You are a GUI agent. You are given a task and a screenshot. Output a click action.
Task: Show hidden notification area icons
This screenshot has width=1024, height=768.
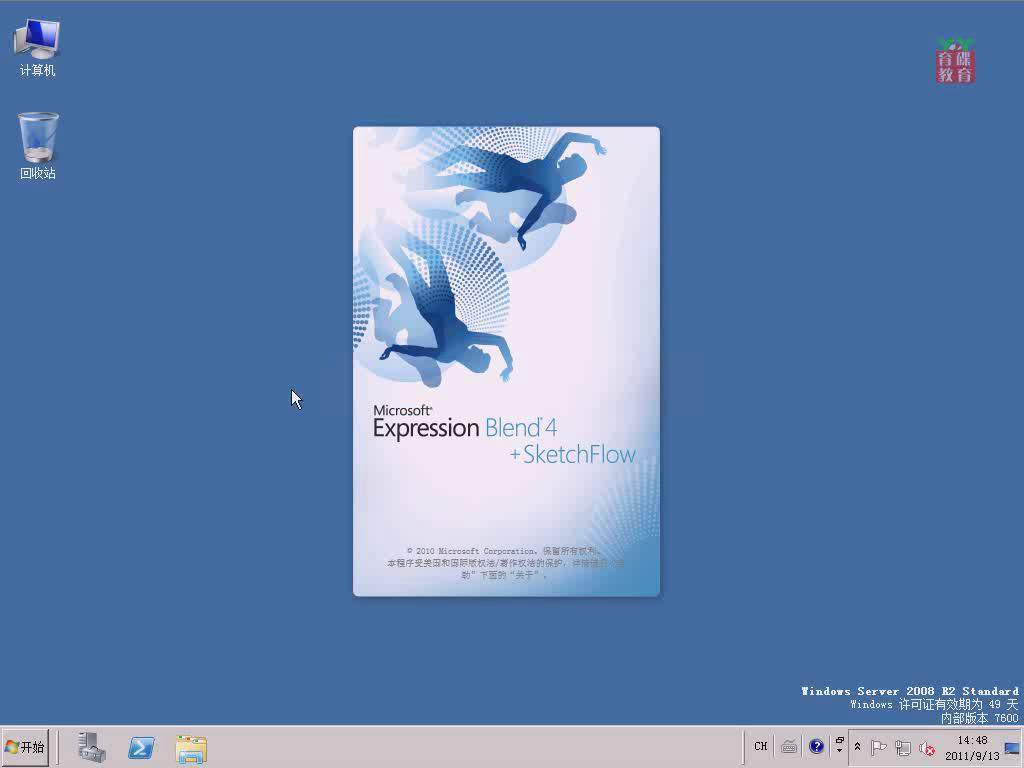(x=857, y=746)
